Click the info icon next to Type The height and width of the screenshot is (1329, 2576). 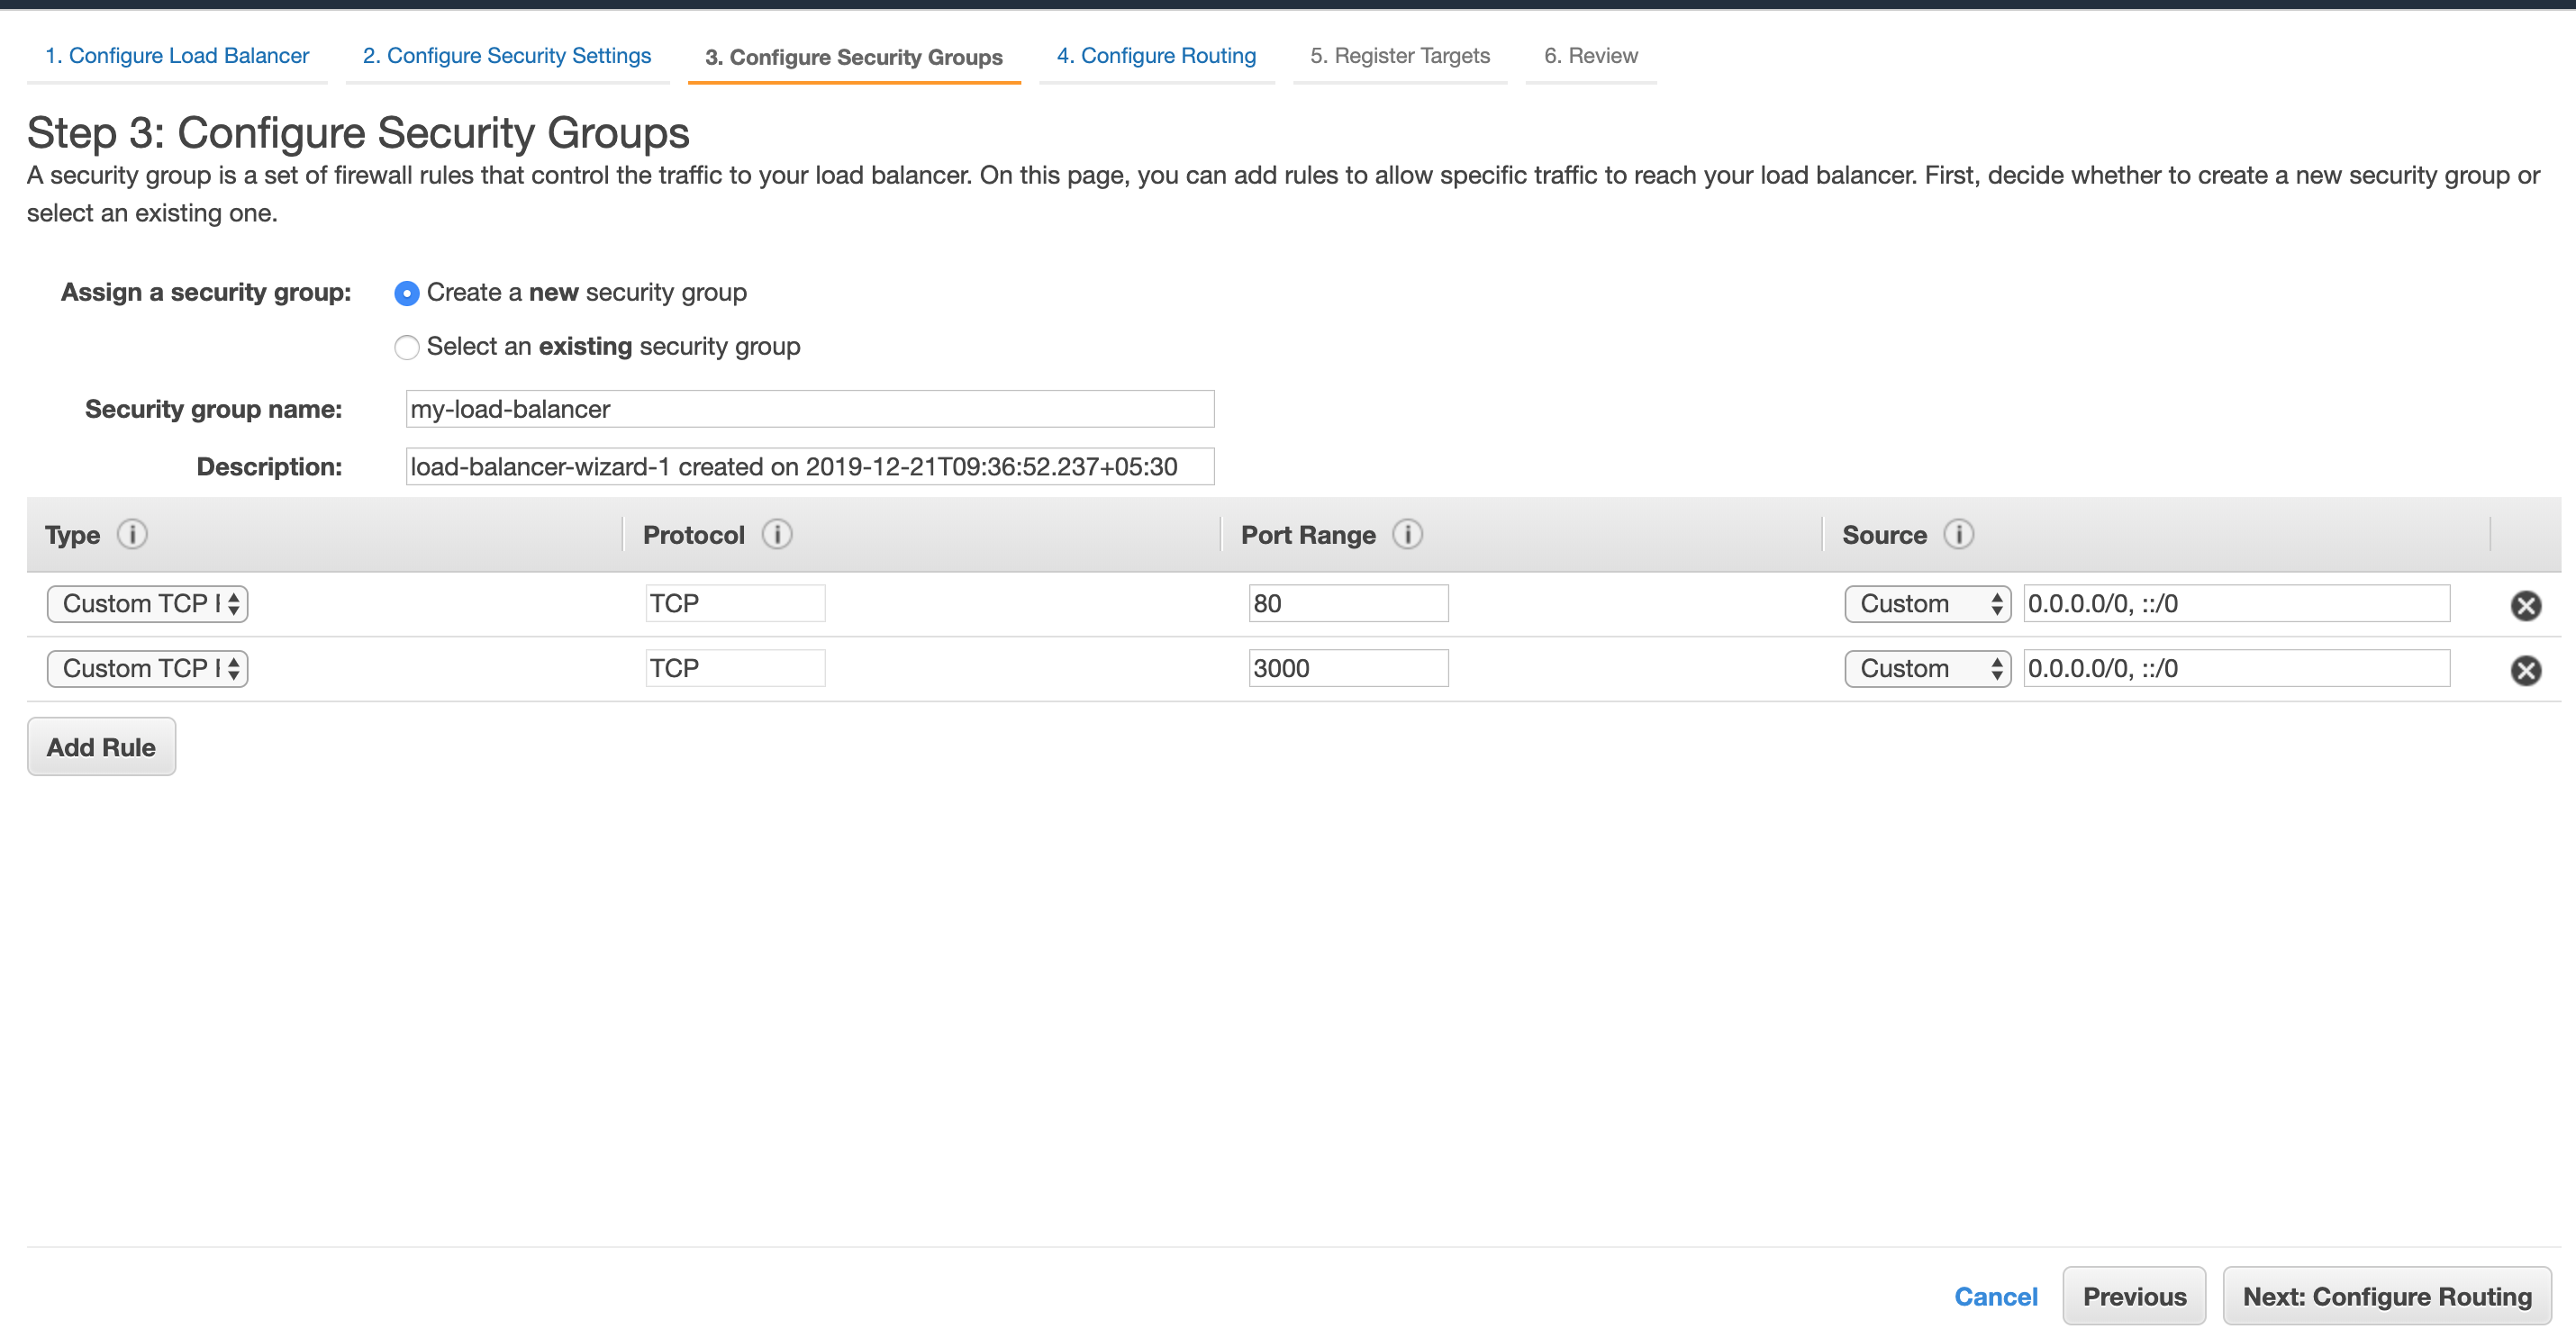click(x=132, y=534)
